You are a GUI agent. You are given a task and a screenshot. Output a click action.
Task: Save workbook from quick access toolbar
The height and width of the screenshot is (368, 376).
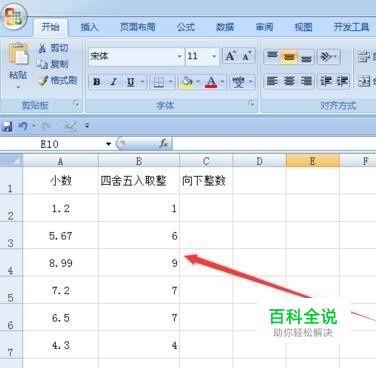point(7,126)
